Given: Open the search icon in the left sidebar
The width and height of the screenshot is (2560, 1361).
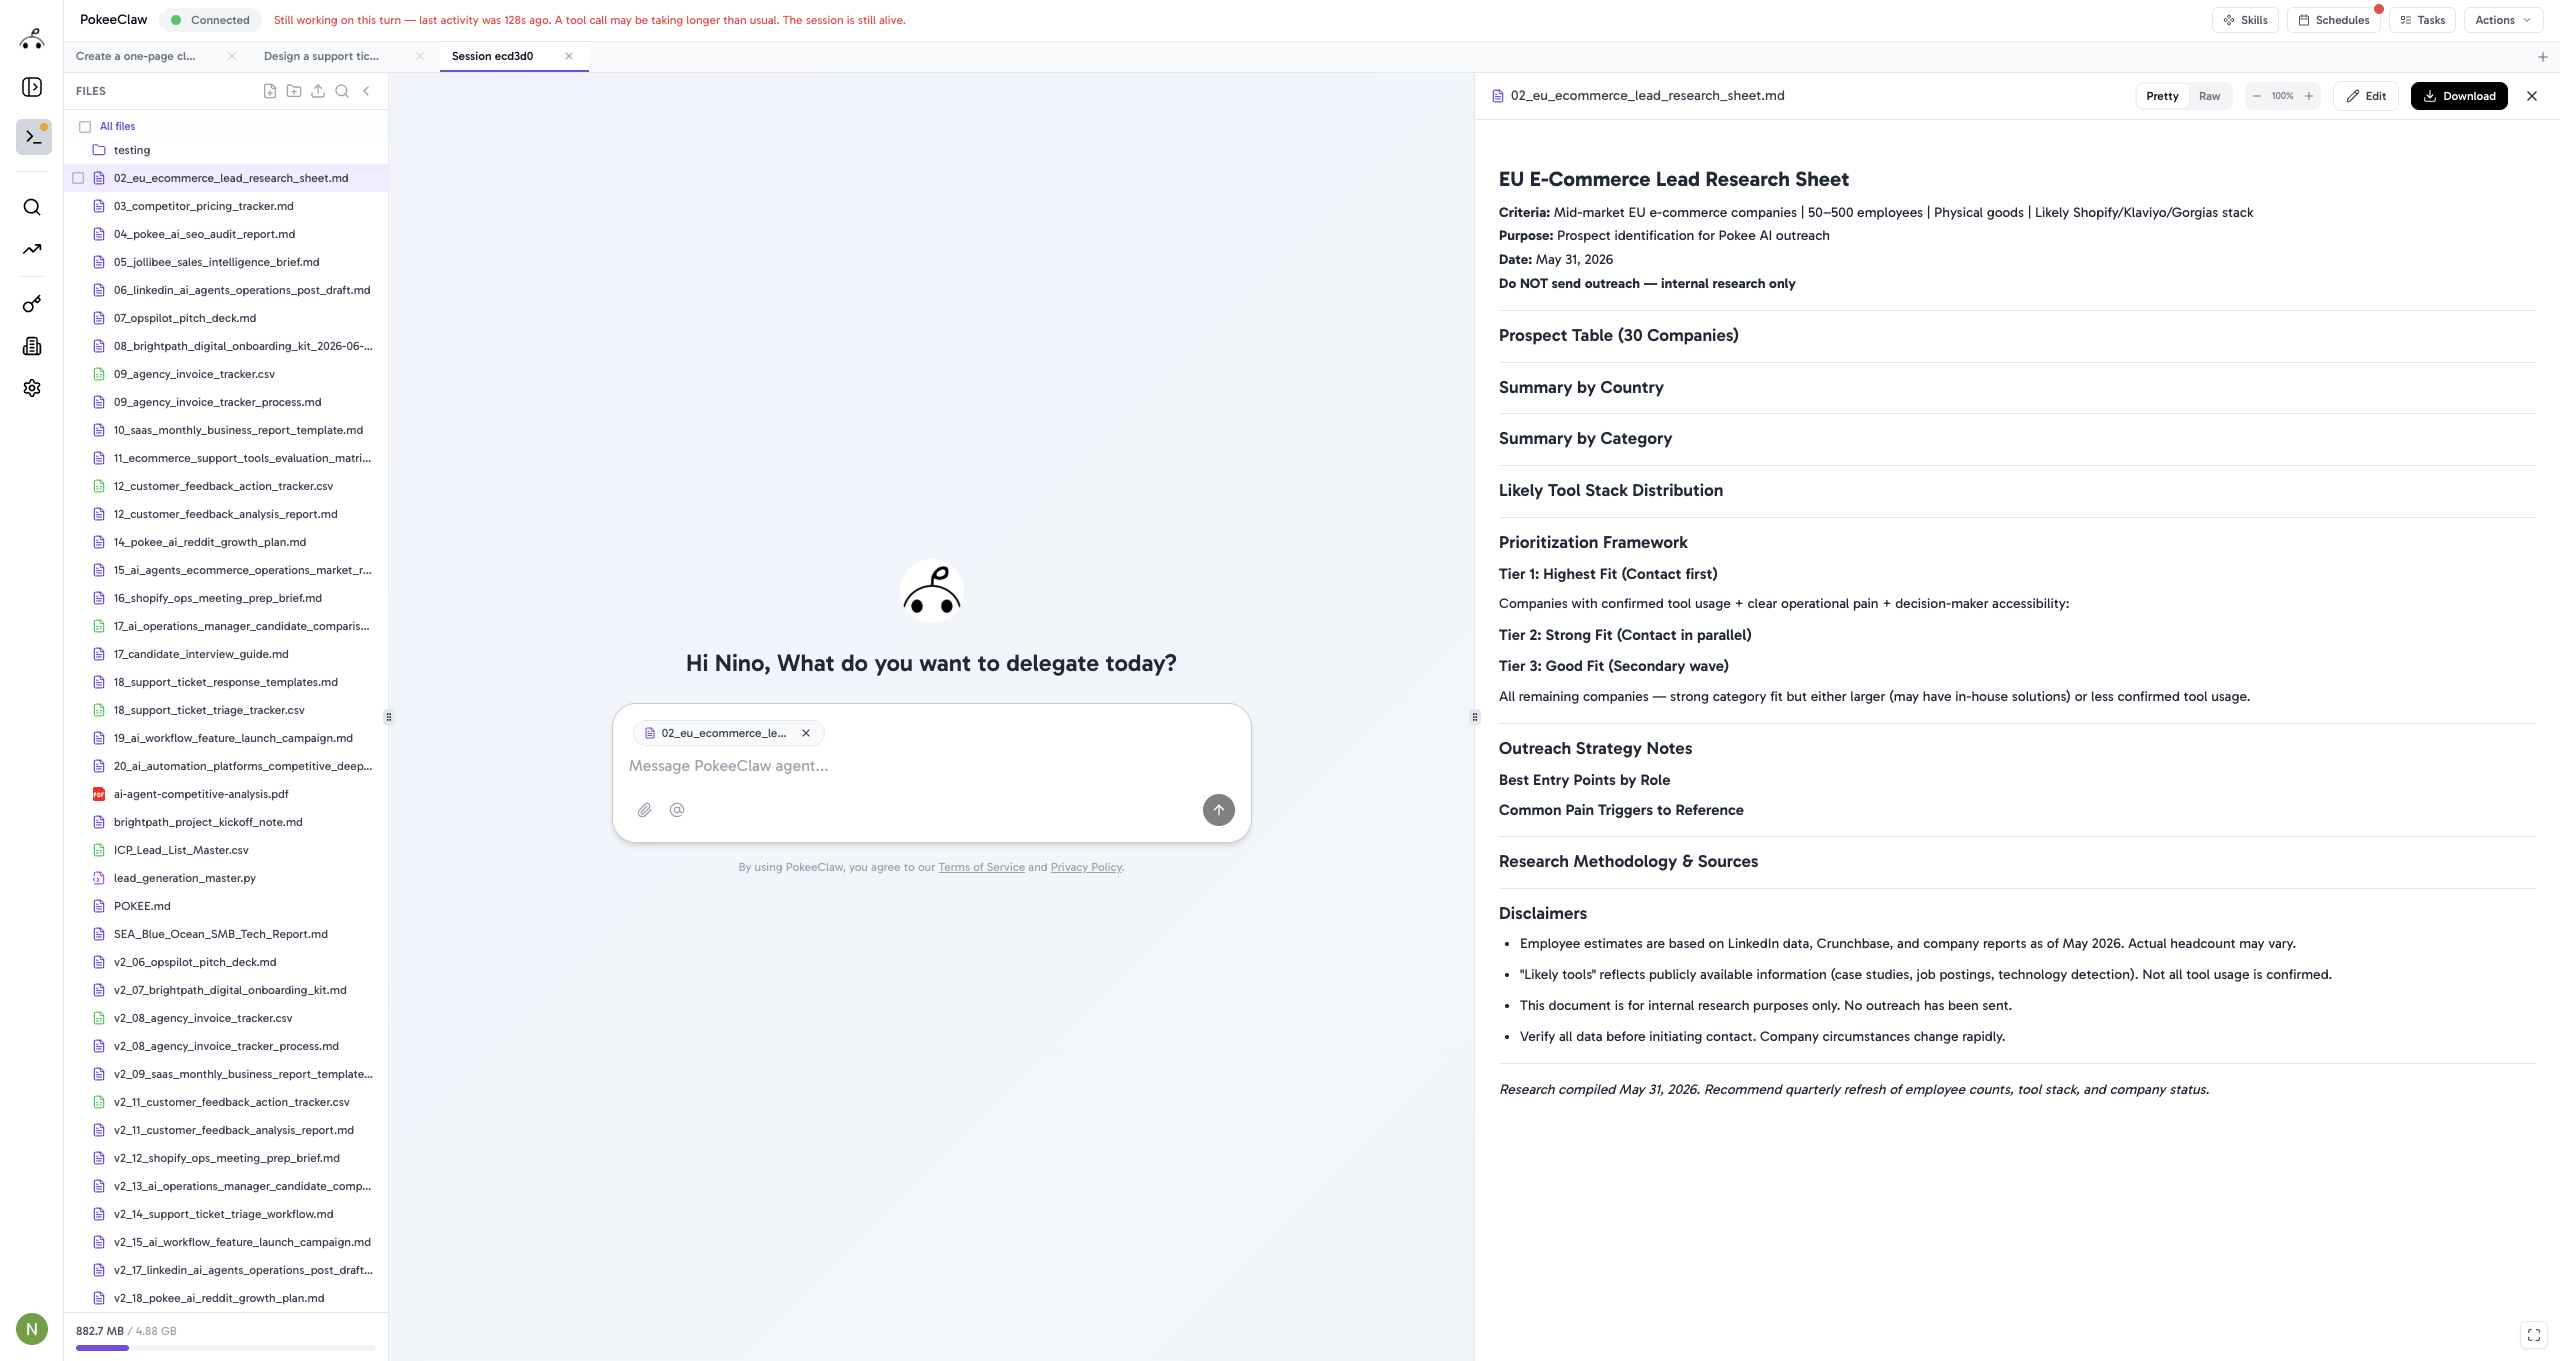Looking at the screenshot, I should 32,207.
